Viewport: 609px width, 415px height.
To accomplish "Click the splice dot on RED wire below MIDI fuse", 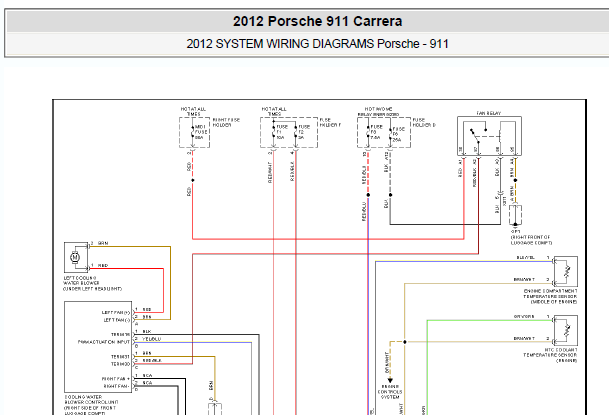I will [x=193, y=180].
